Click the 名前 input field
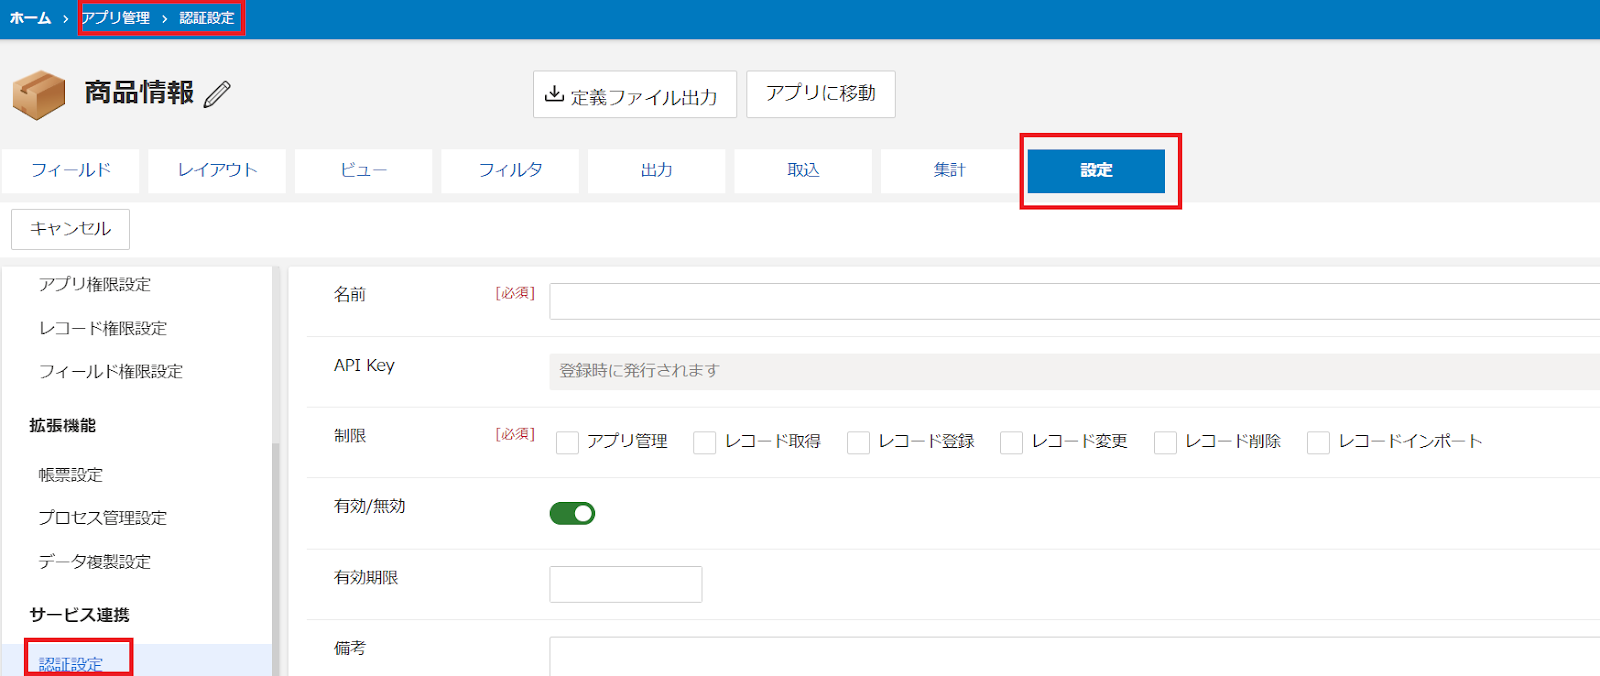Viewport: 1600px width, 676px height. tap(1074, 301)
